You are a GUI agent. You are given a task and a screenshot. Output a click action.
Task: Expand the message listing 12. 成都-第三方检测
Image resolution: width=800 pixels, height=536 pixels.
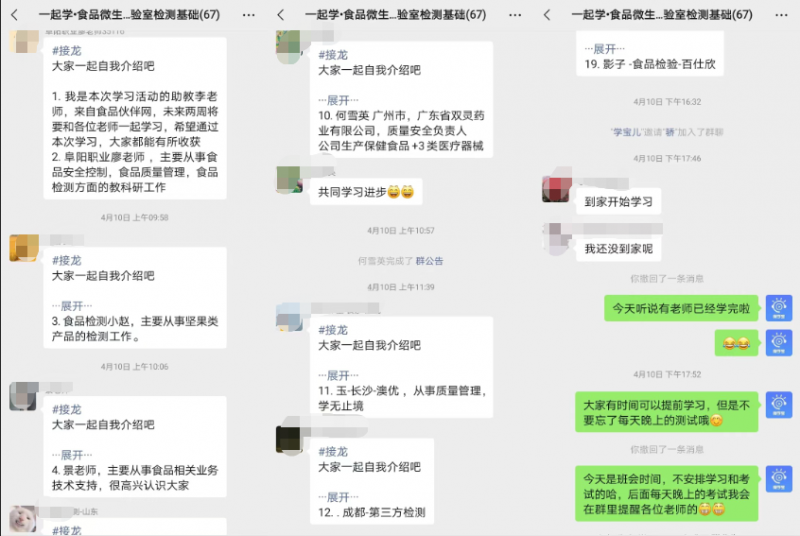(338, 497)
